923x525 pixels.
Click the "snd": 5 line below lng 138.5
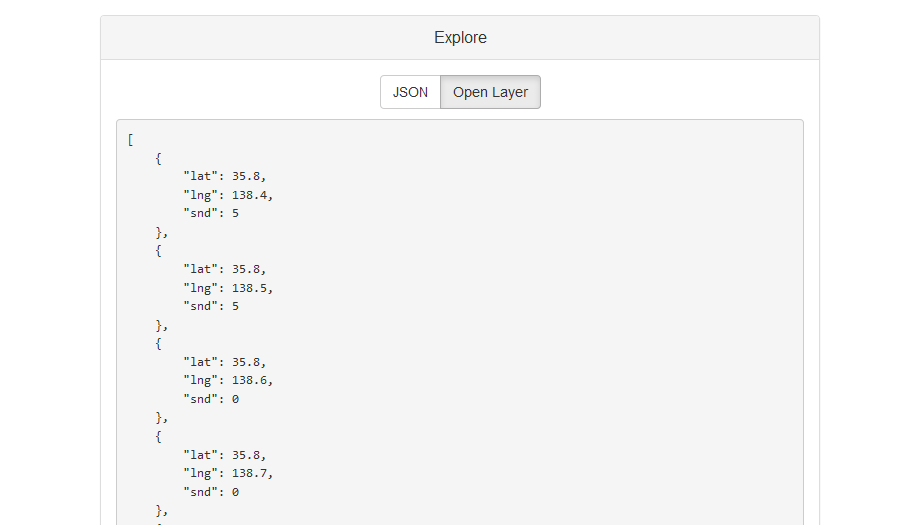click(x=211, y=306)
